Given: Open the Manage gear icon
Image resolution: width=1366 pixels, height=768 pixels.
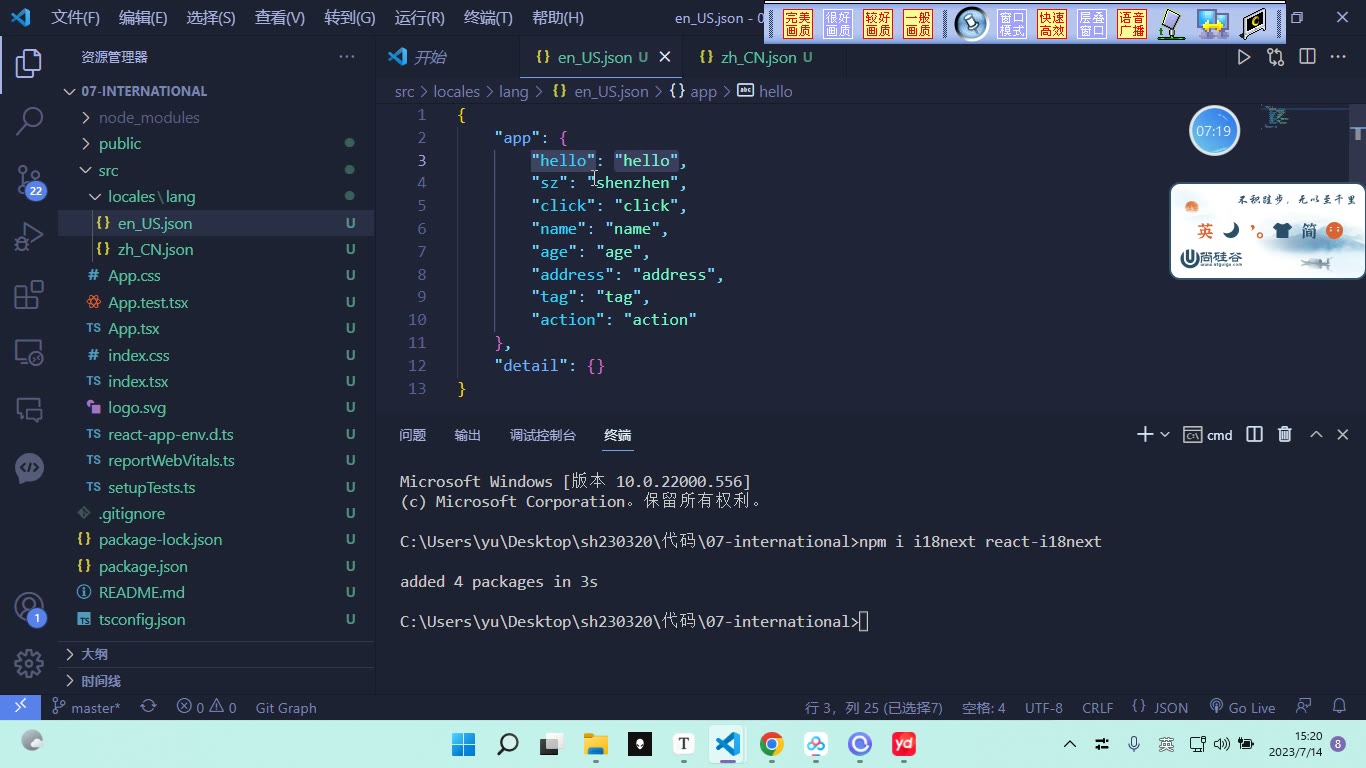Looking at the screenshot, I should (x=29, y=663).
